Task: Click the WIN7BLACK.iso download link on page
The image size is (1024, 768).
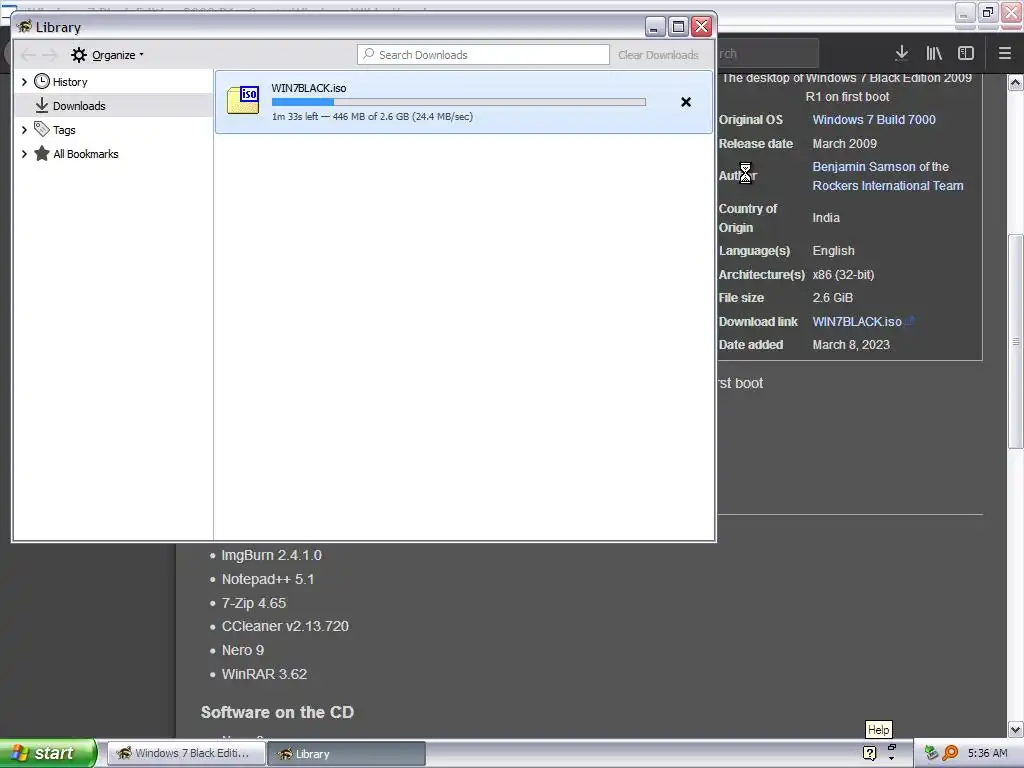Action: [x=857, y=321]
